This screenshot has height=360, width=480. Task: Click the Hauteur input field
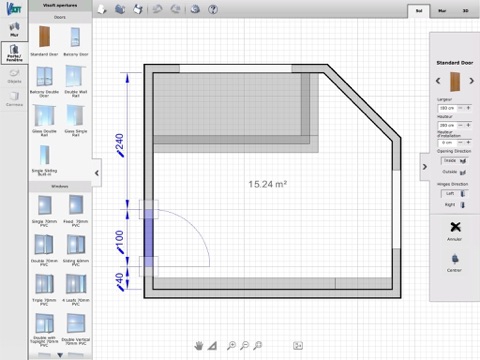447,125
